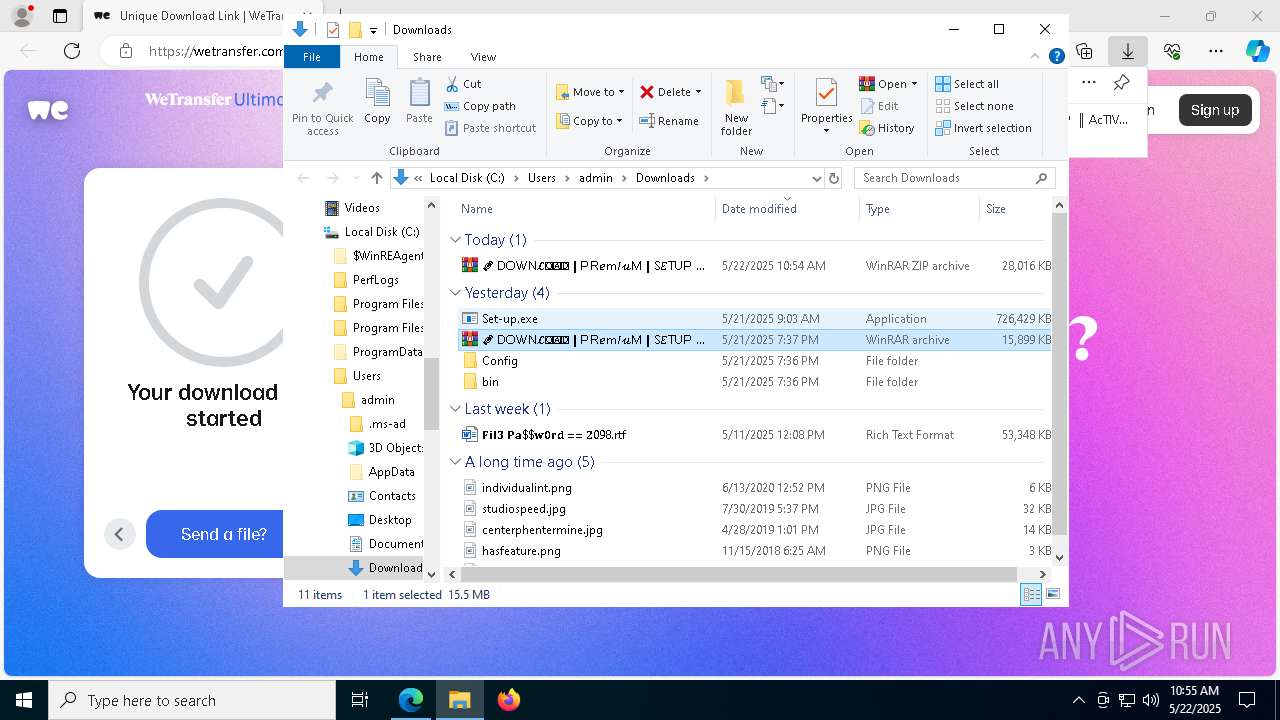
Task: Collapse A long time ago group
Action: point(455,462)
